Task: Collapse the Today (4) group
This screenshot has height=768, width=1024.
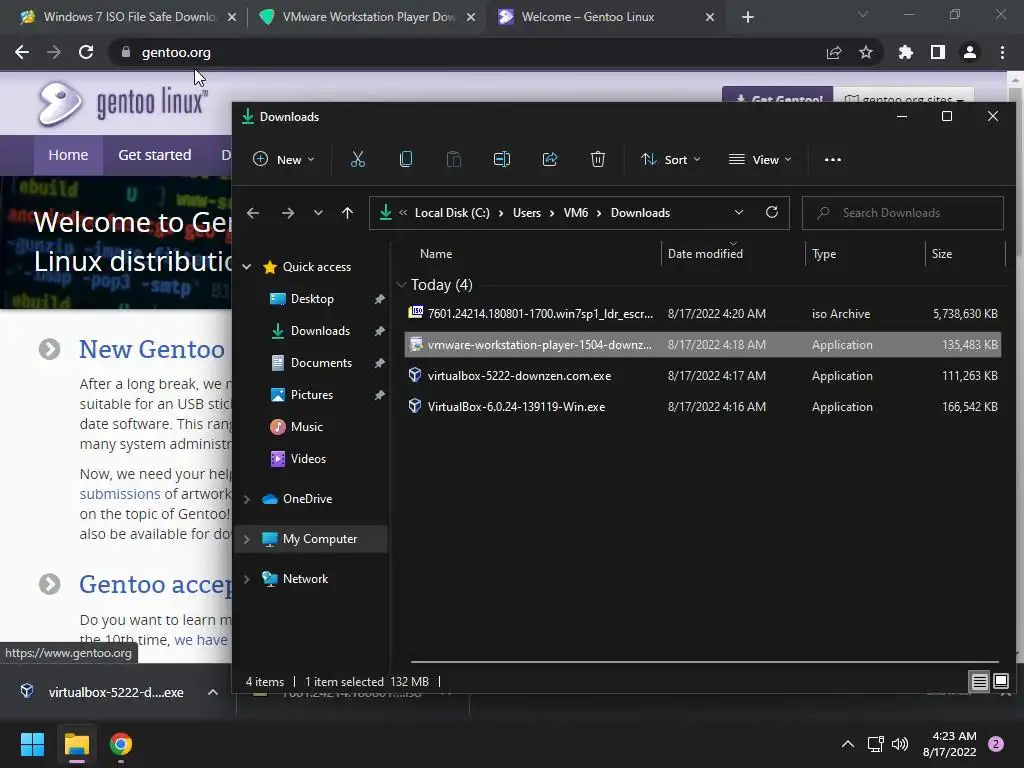Action: pyautogui.click(x=402, y=285)
